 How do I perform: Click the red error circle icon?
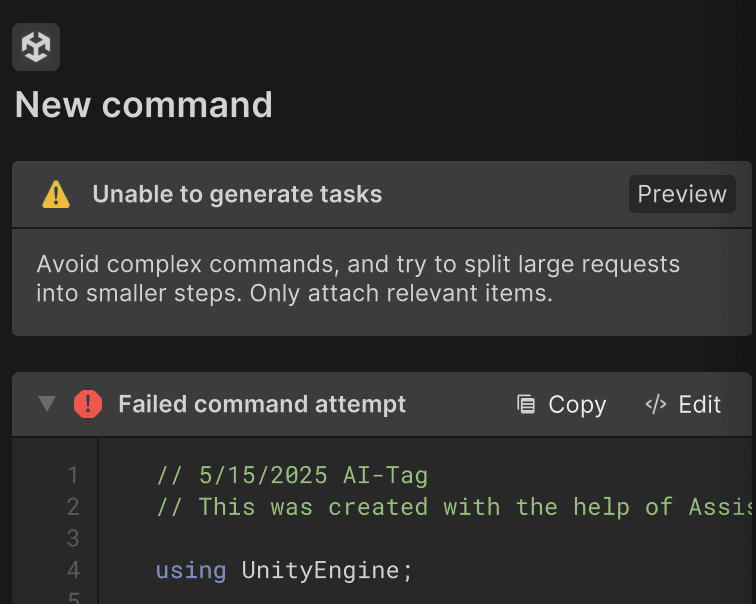88,404
